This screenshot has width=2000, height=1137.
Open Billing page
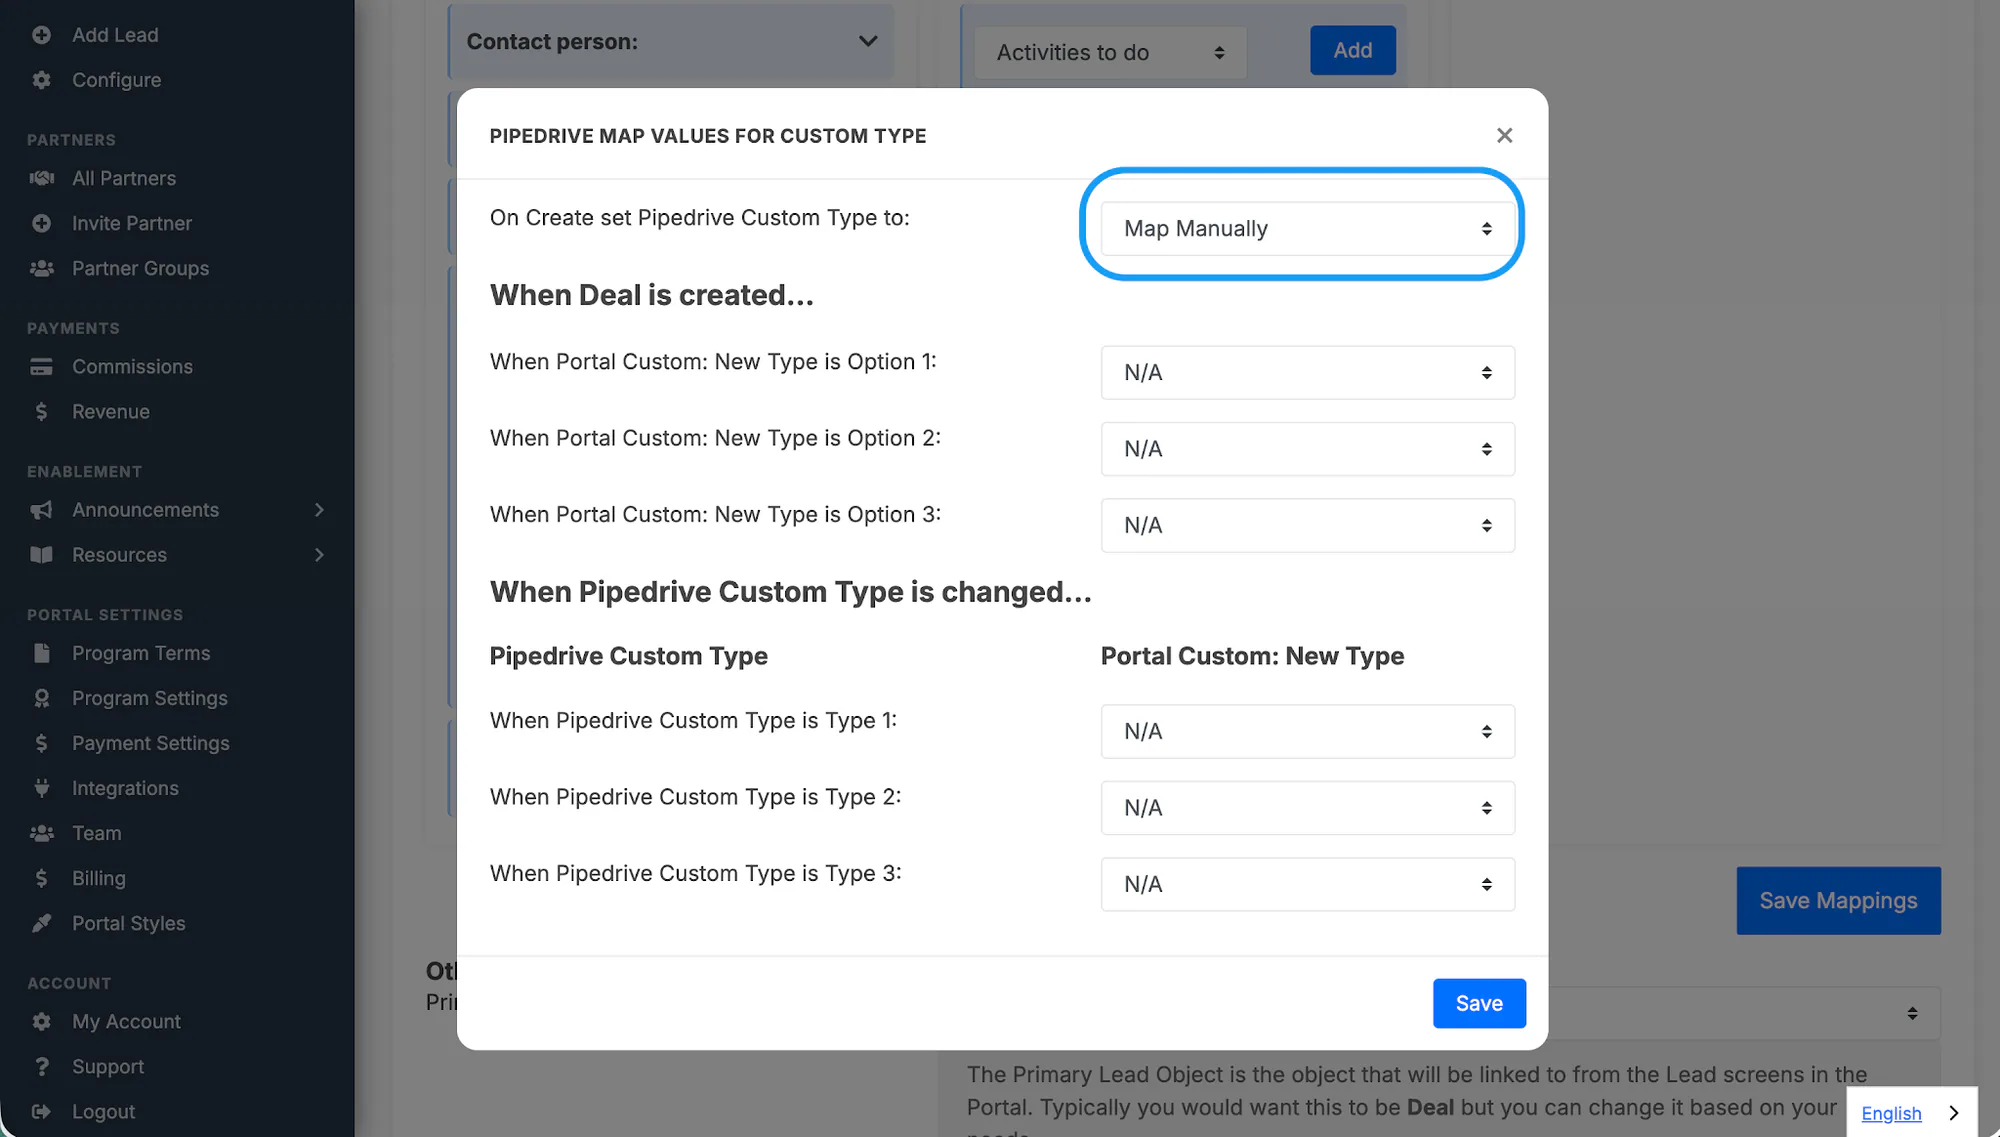tap(99, 878)
